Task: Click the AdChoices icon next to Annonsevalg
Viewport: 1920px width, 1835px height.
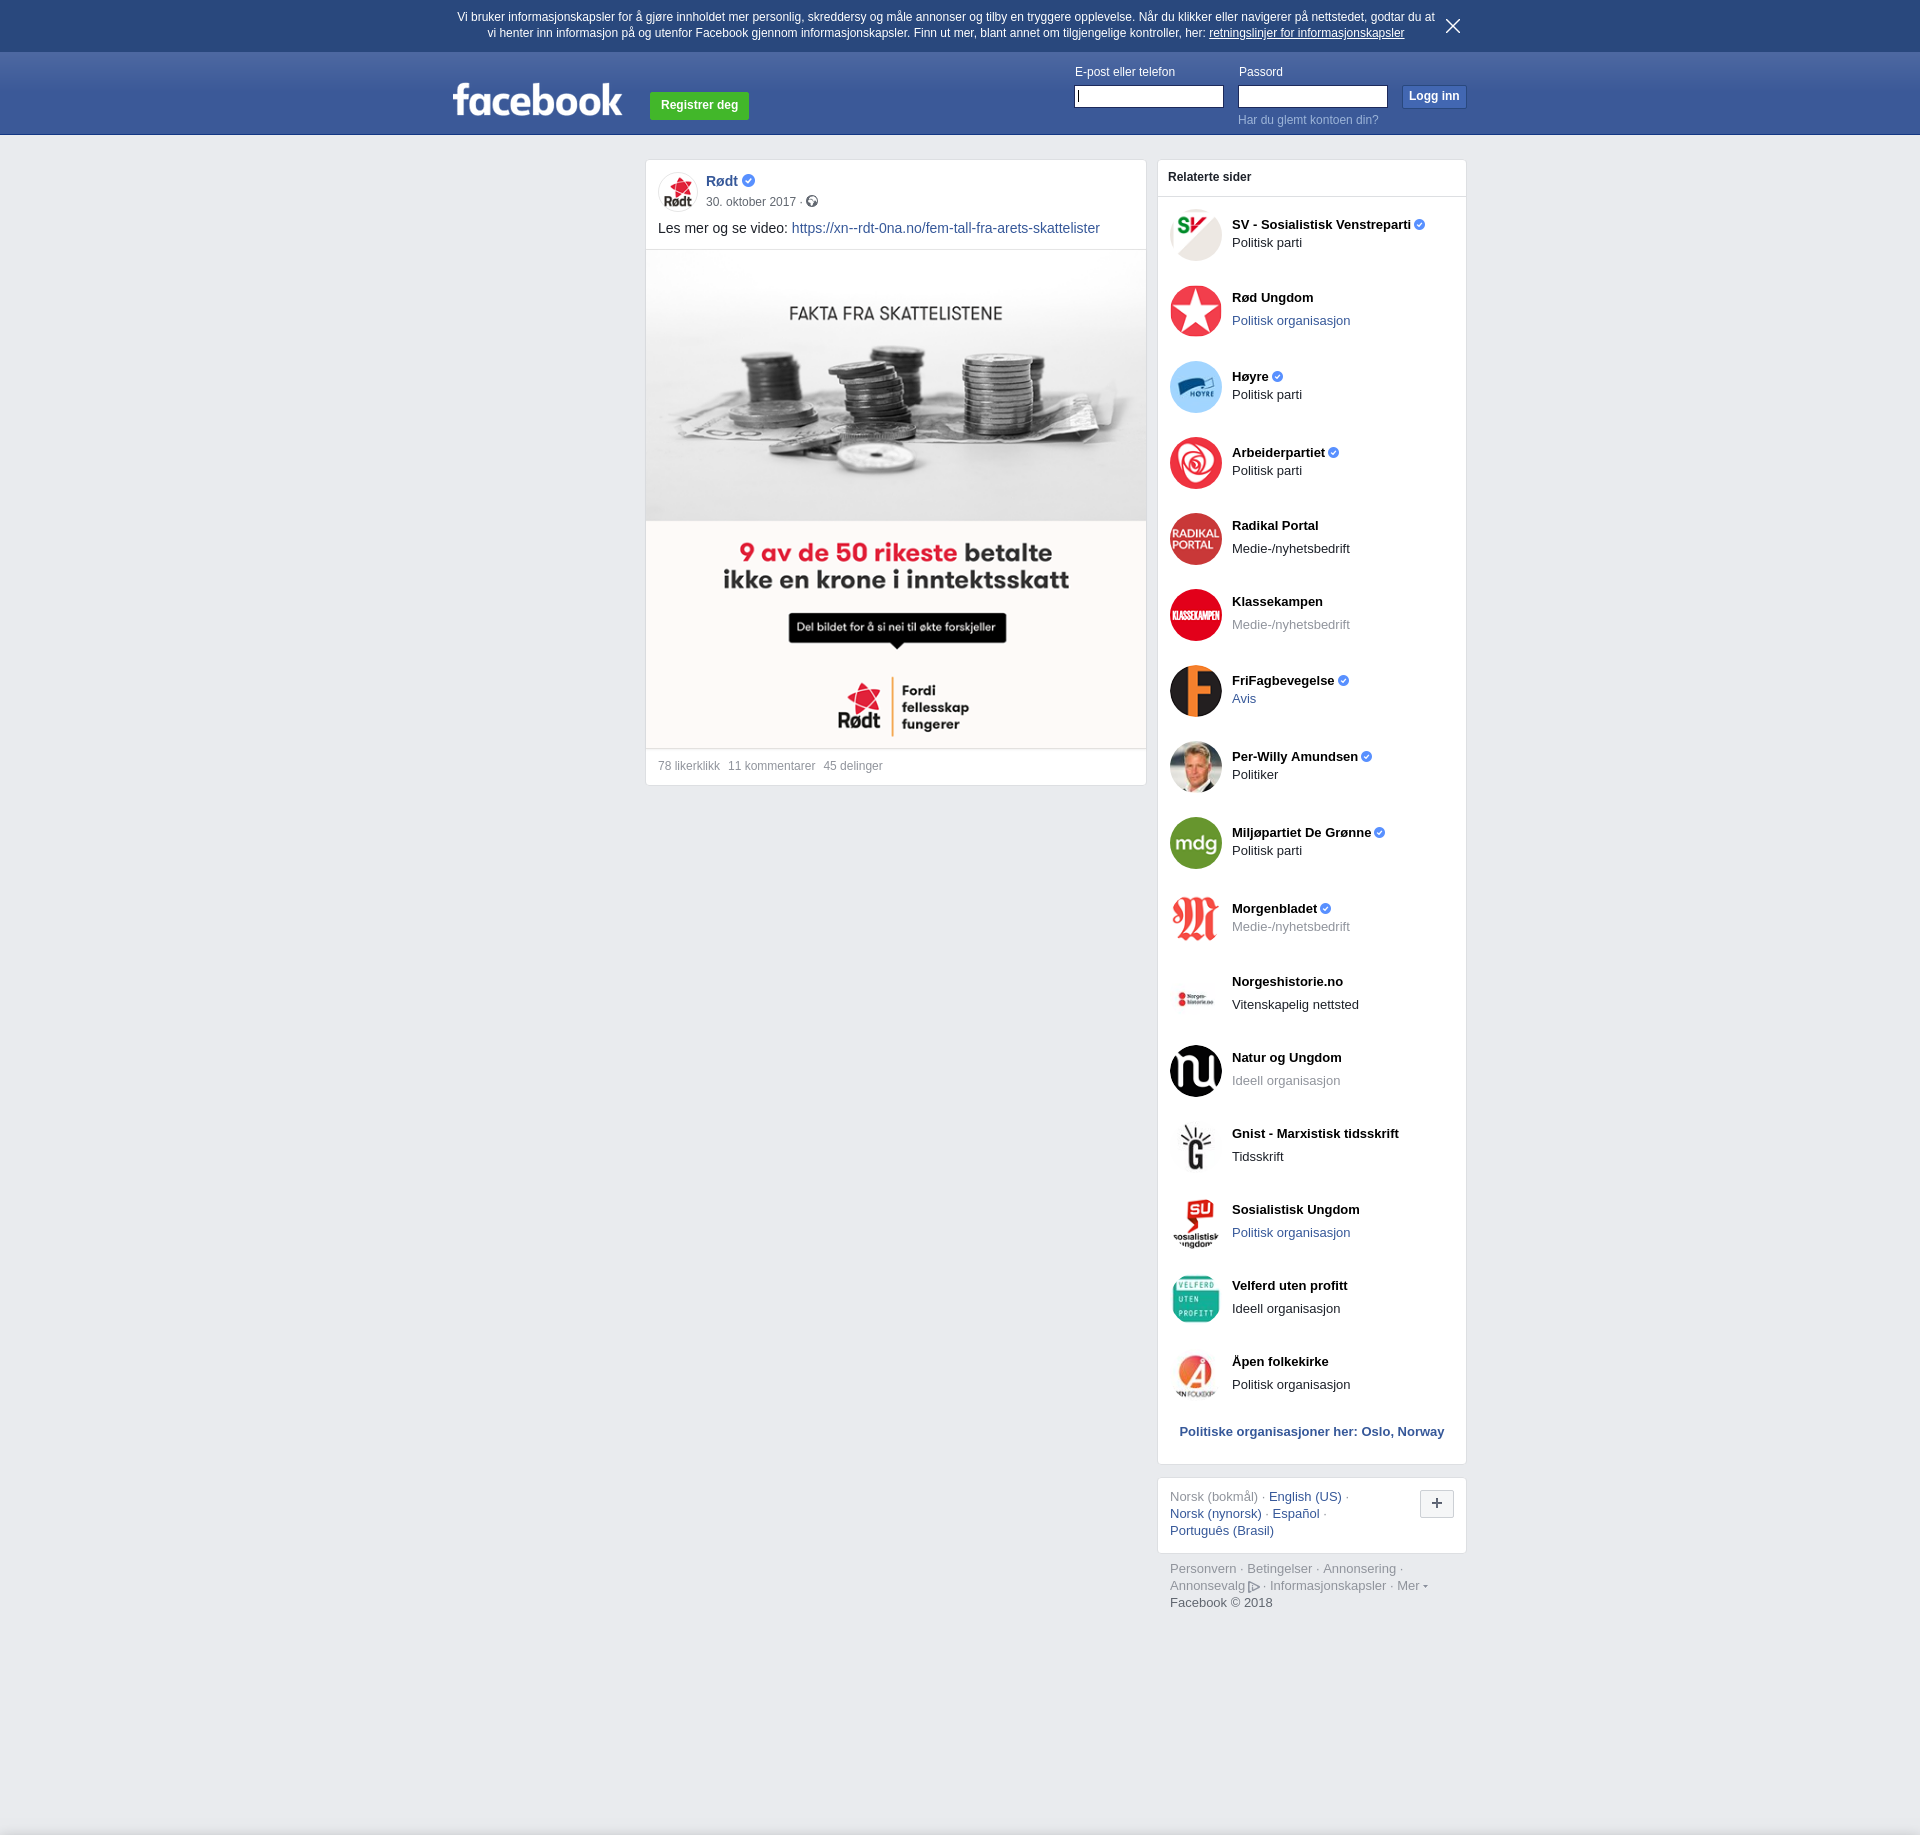Action: 1254,1586
